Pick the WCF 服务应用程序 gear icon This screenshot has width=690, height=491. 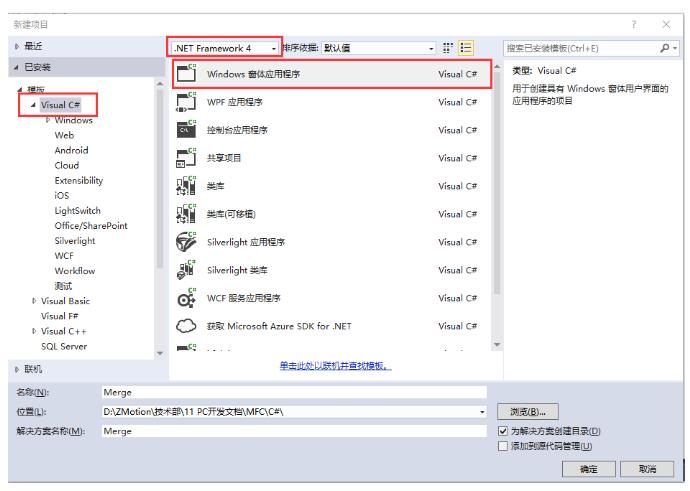coord(186,298)
